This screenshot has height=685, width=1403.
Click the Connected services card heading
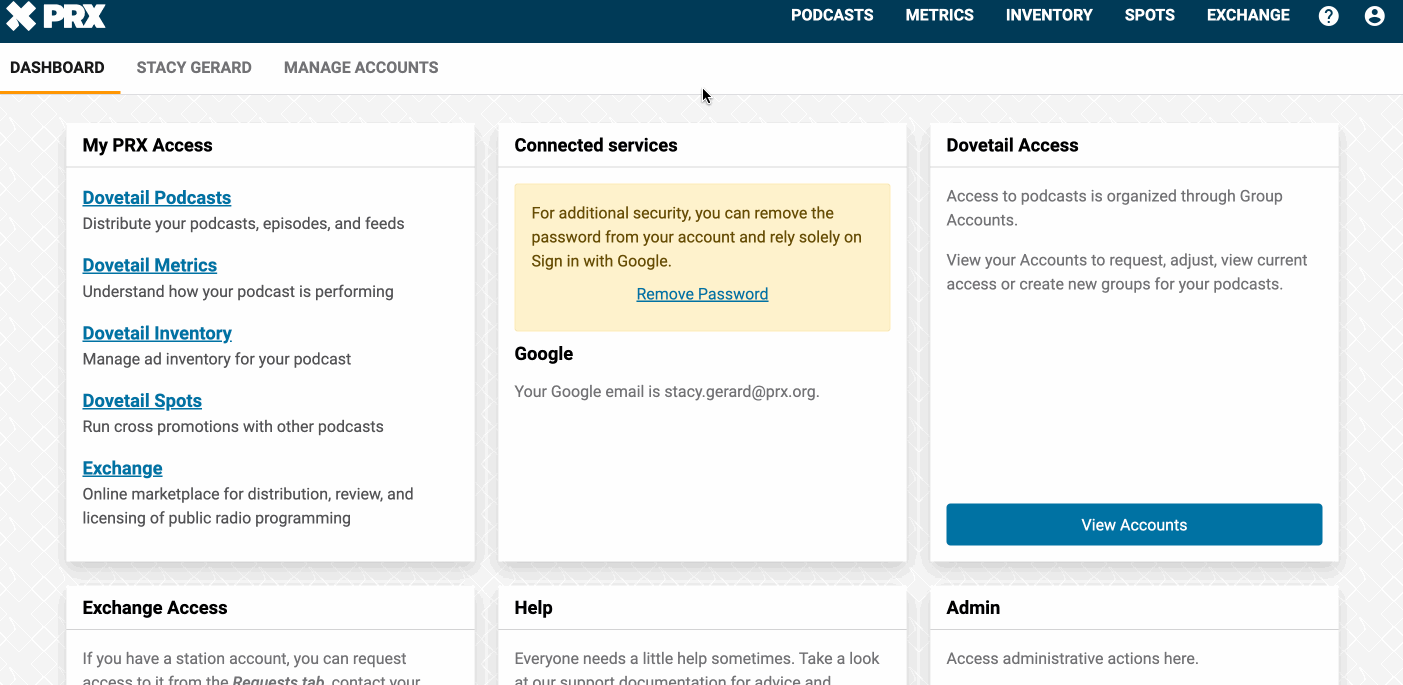(596, 145)
